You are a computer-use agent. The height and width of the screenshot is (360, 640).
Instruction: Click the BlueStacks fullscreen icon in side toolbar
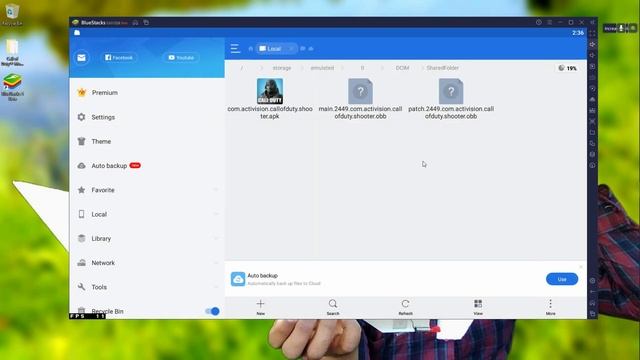point(592,33)
